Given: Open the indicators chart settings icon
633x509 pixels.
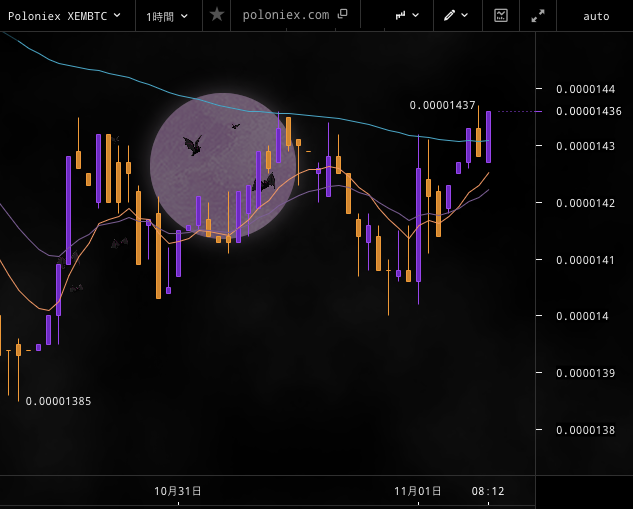Looking at the screenshot, I should click(501, 15).
